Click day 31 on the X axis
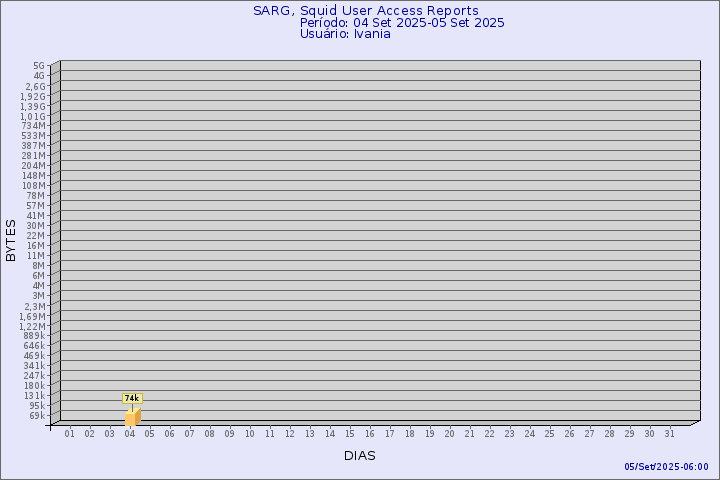 pos(670,433)
